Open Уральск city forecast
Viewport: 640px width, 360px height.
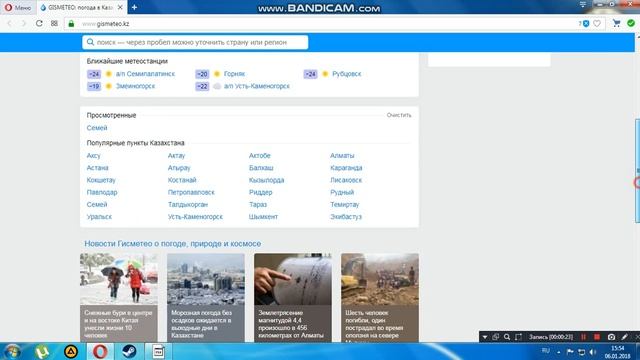(99, 217)
